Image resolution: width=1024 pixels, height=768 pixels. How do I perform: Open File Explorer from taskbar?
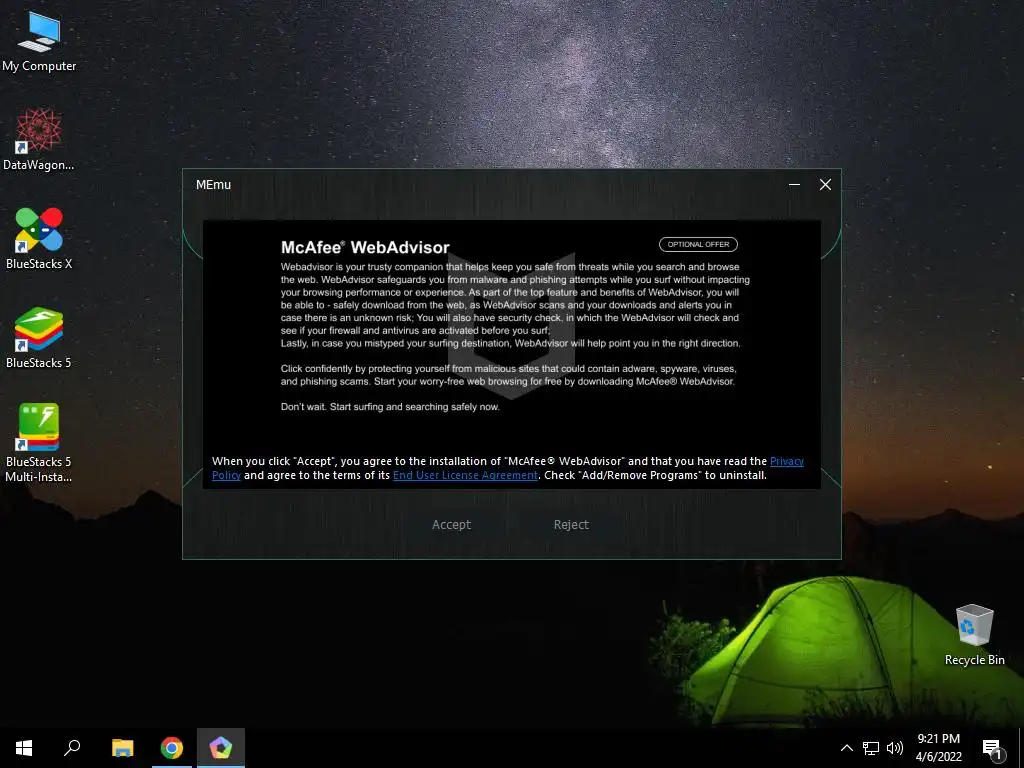[x=122, y=748]
